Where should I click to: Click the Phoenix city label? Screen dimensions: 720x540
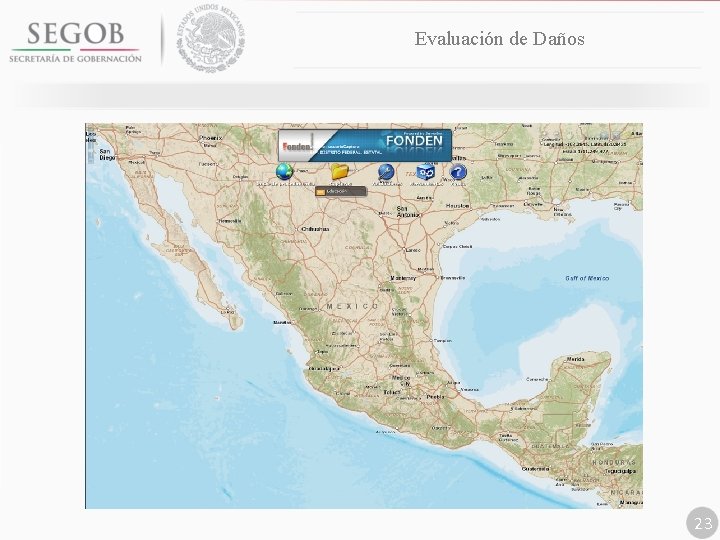211,138
